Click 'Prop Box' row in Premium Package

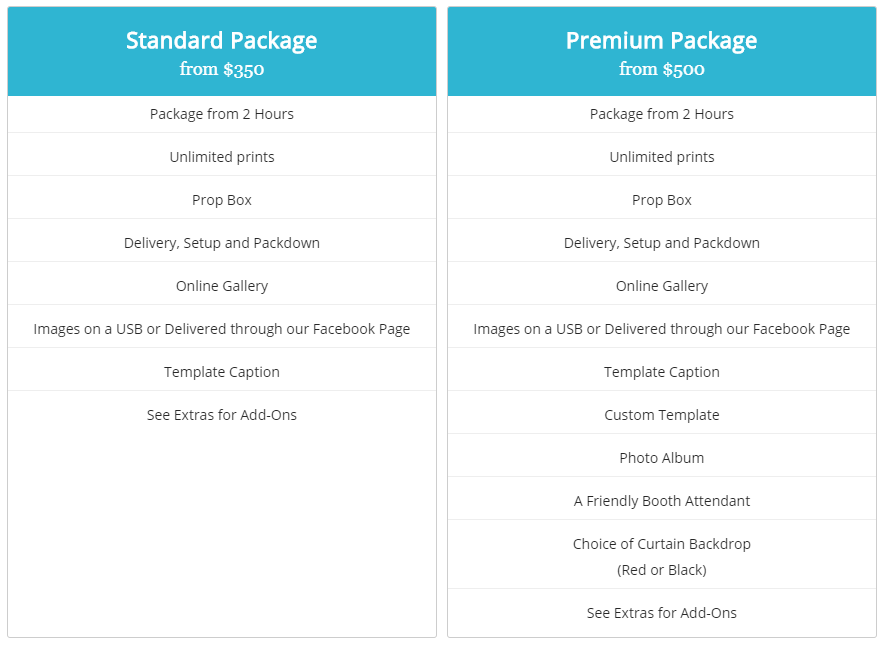pos(661,200)
